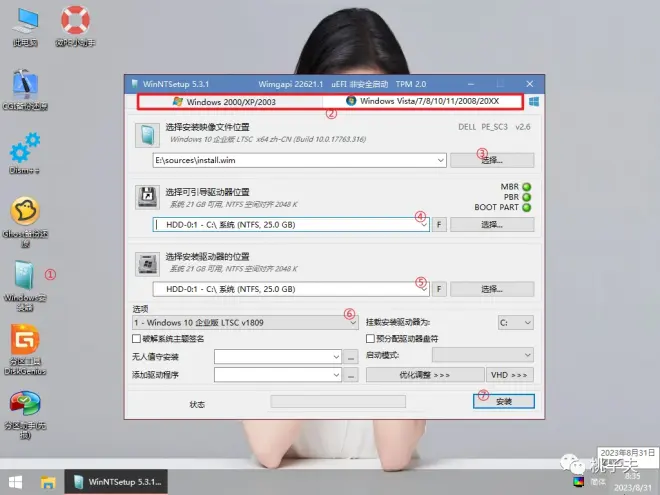Close the WinNTSetup window
Image resolution: width=660 pixels, height=495 pixels.
click(530, 84)
